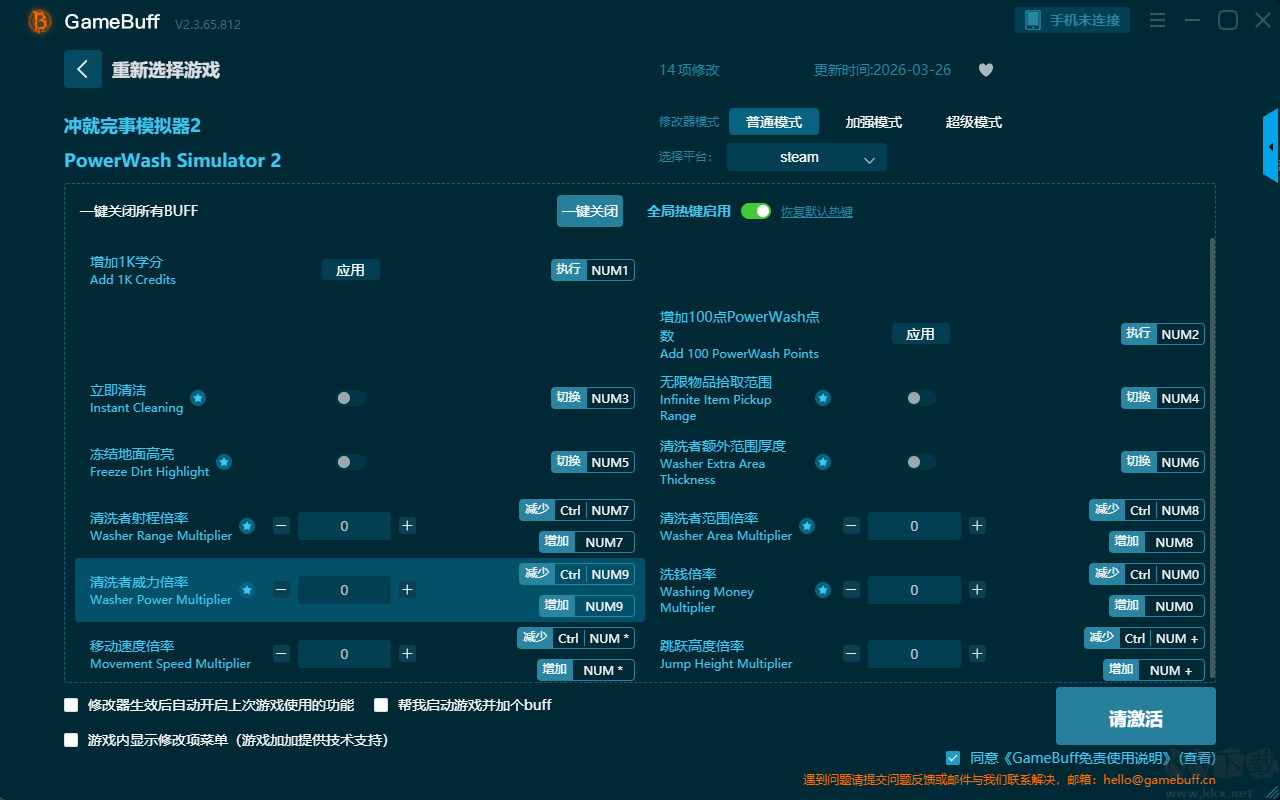This screenshot has width=1280, height=800.
Task: Switch to 超级模式 mode tab
Action: [x=974, y=122]
